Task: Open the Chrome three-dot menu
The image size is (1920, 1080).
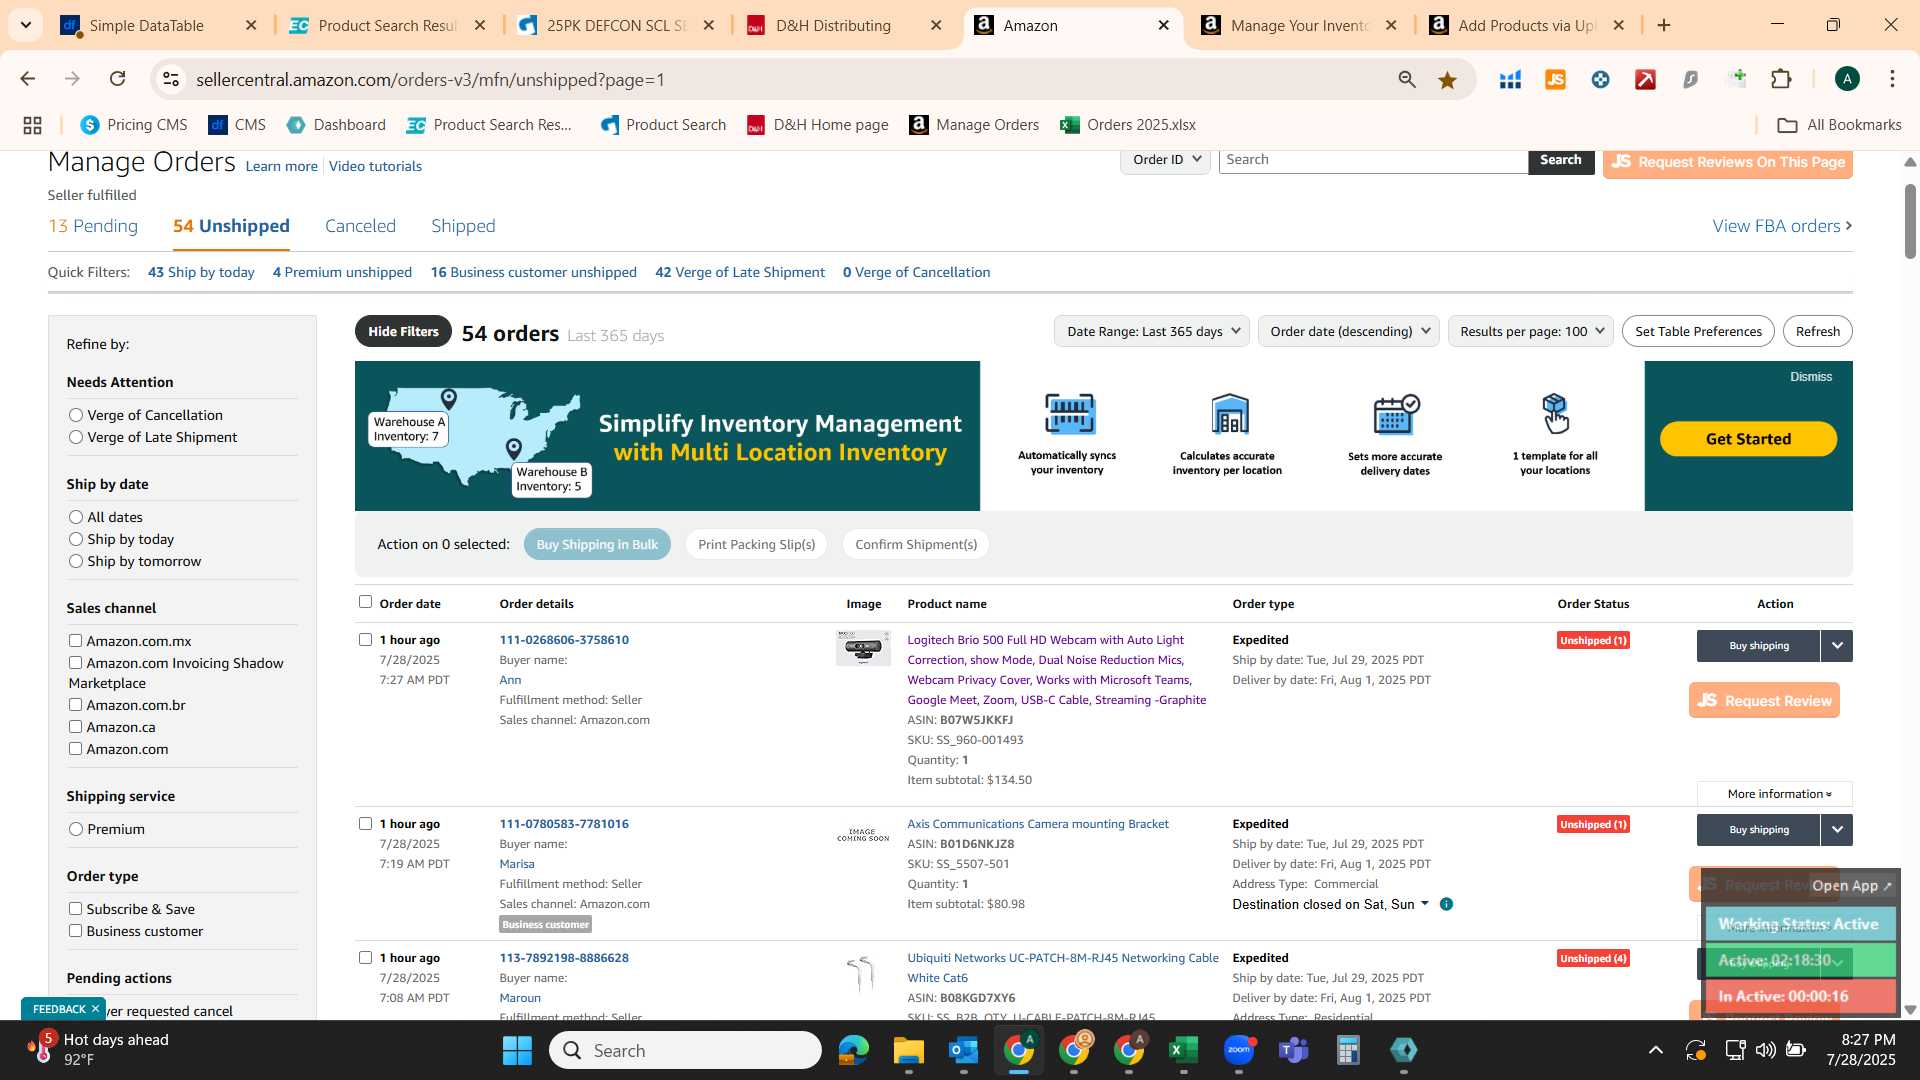Action: [1892, 80]
